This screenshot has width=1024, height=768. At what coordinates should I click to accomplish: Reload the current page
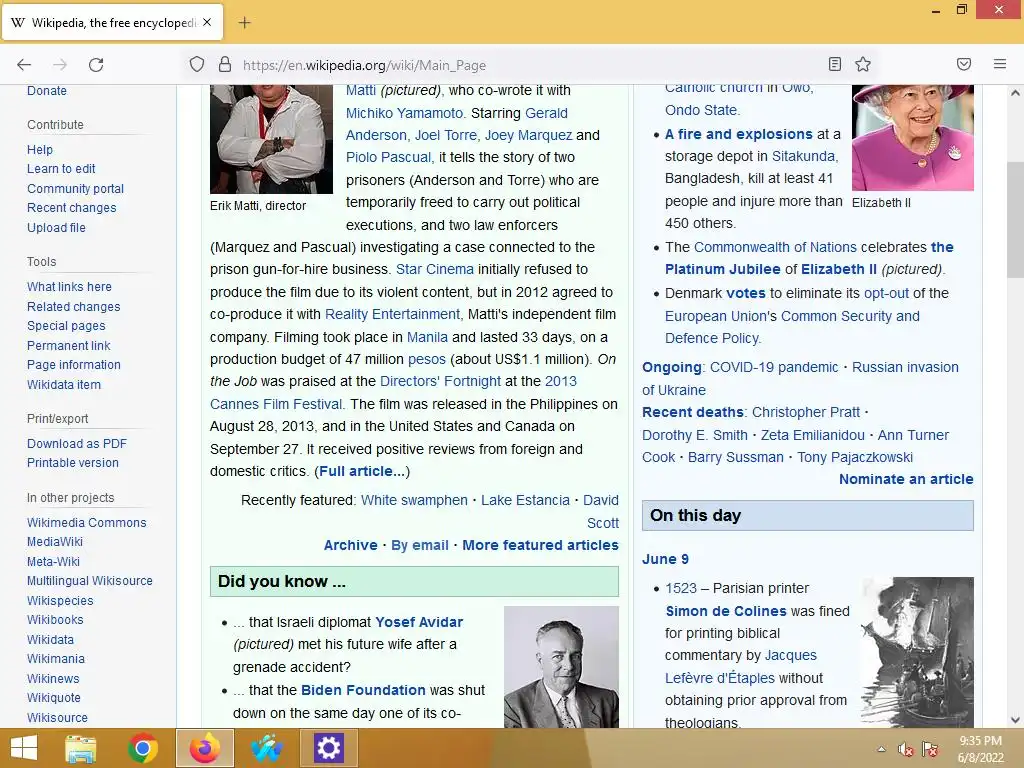pos(96,65)
